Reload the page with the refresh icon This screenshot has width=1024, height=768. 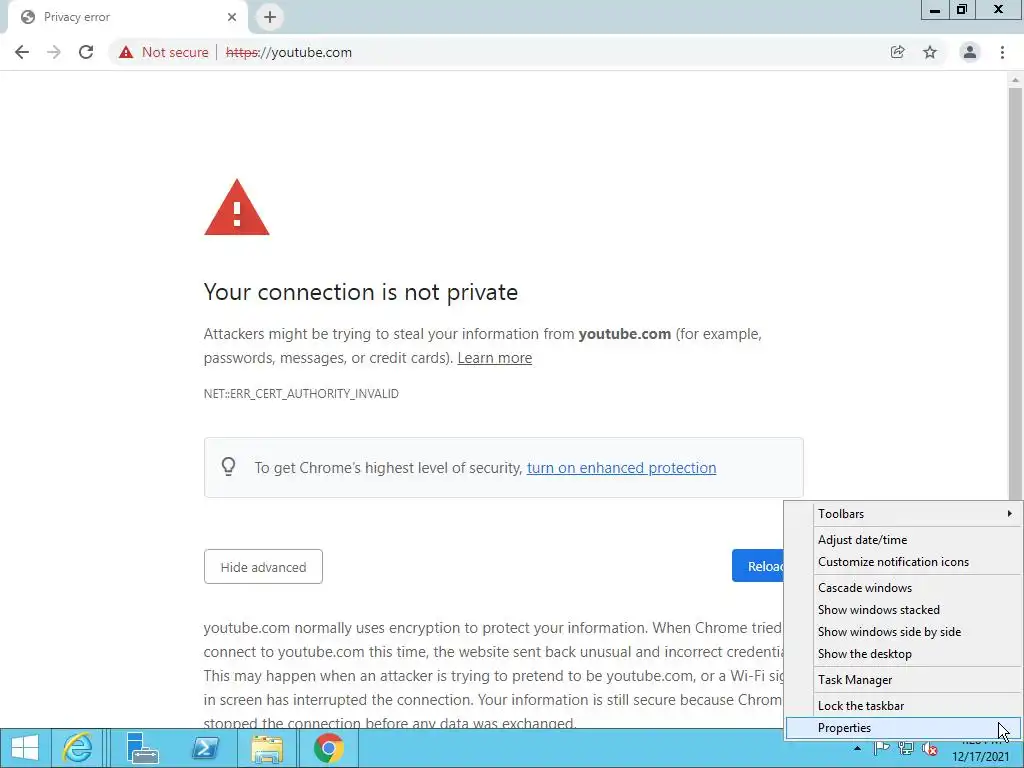coord(86,52)
